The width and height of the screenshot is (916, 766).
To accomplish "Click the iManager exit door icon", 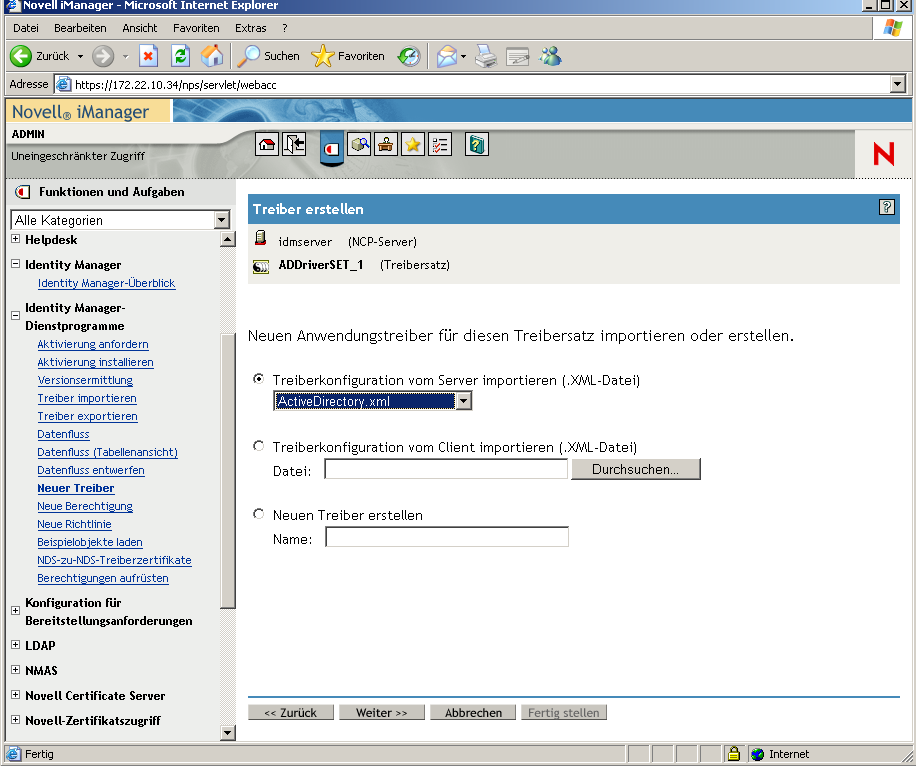I will coord(292,144).
